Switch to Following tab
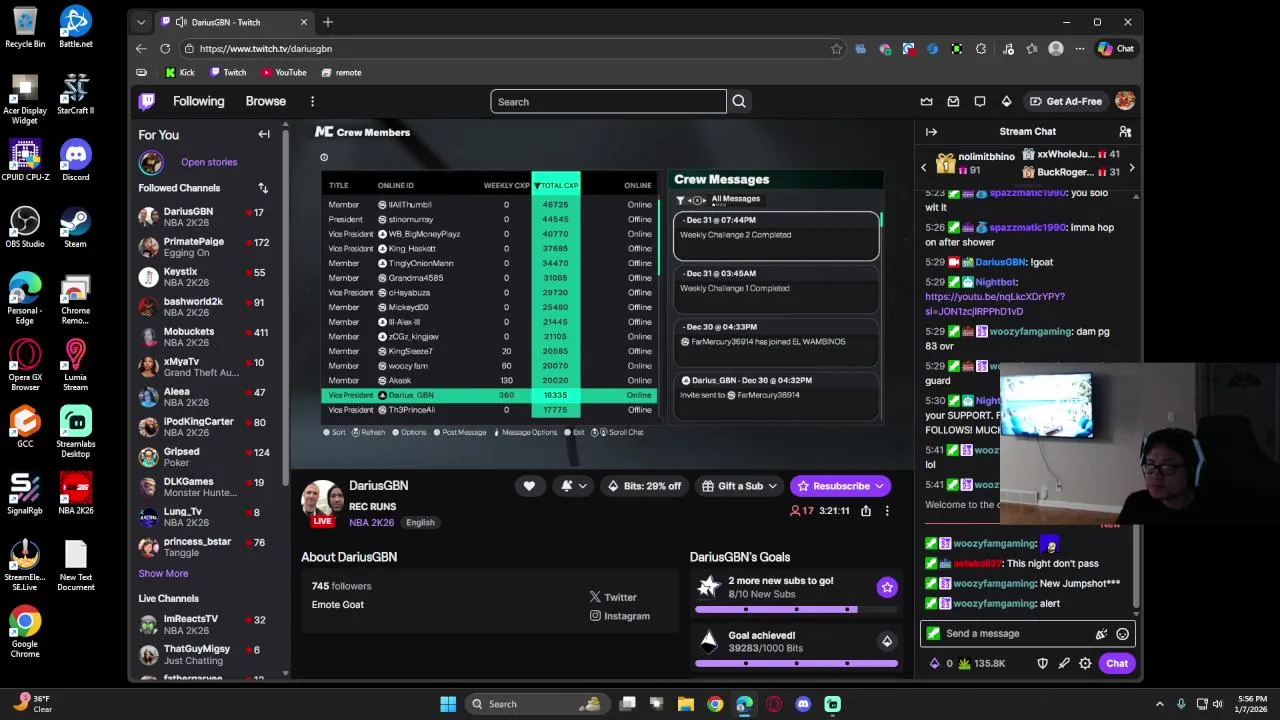The image size is (1280, 720). tap(198, 101)
